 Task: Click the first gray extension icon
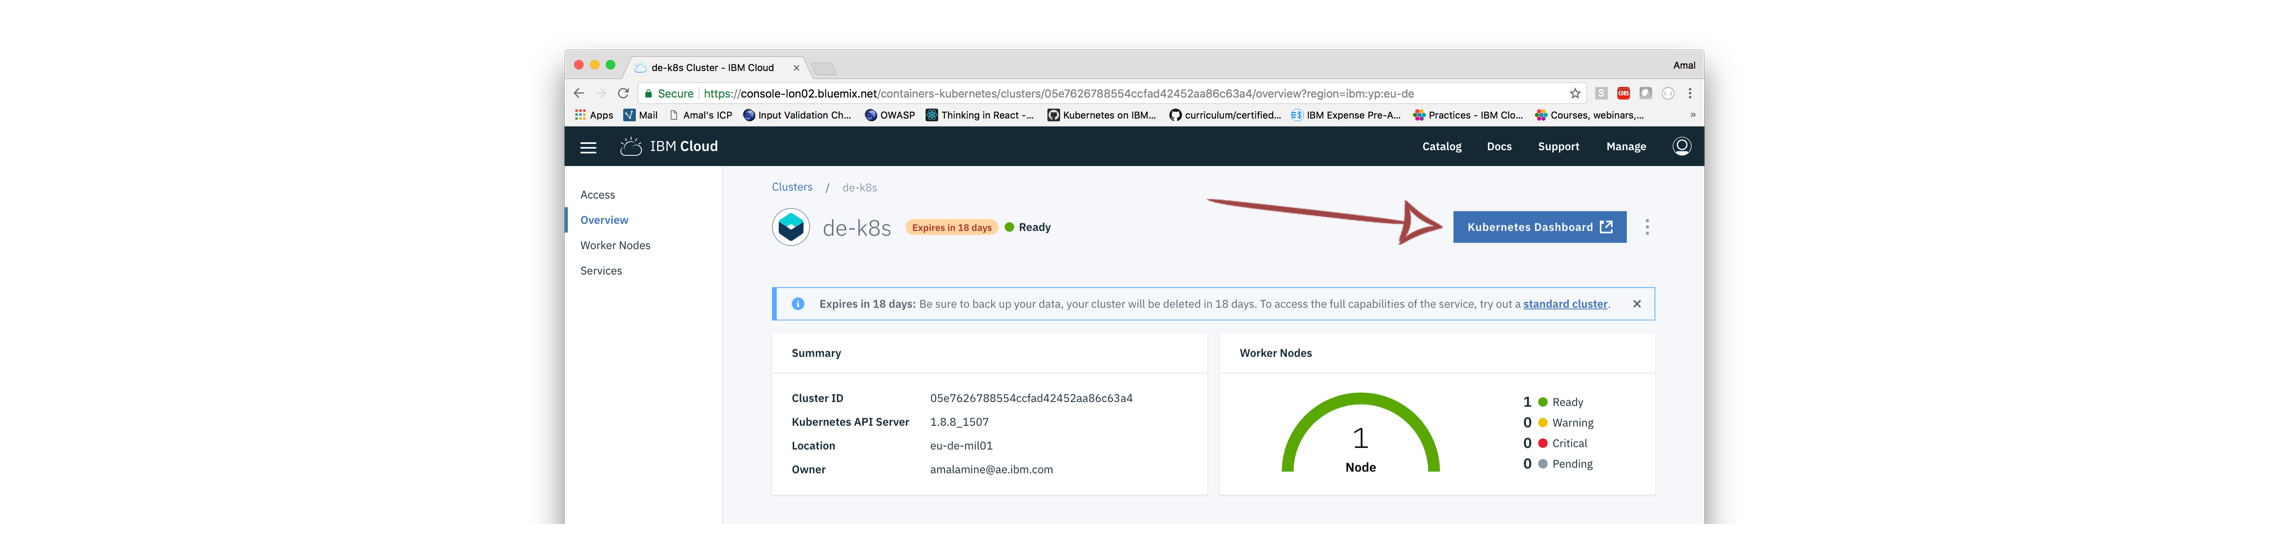1601,94
